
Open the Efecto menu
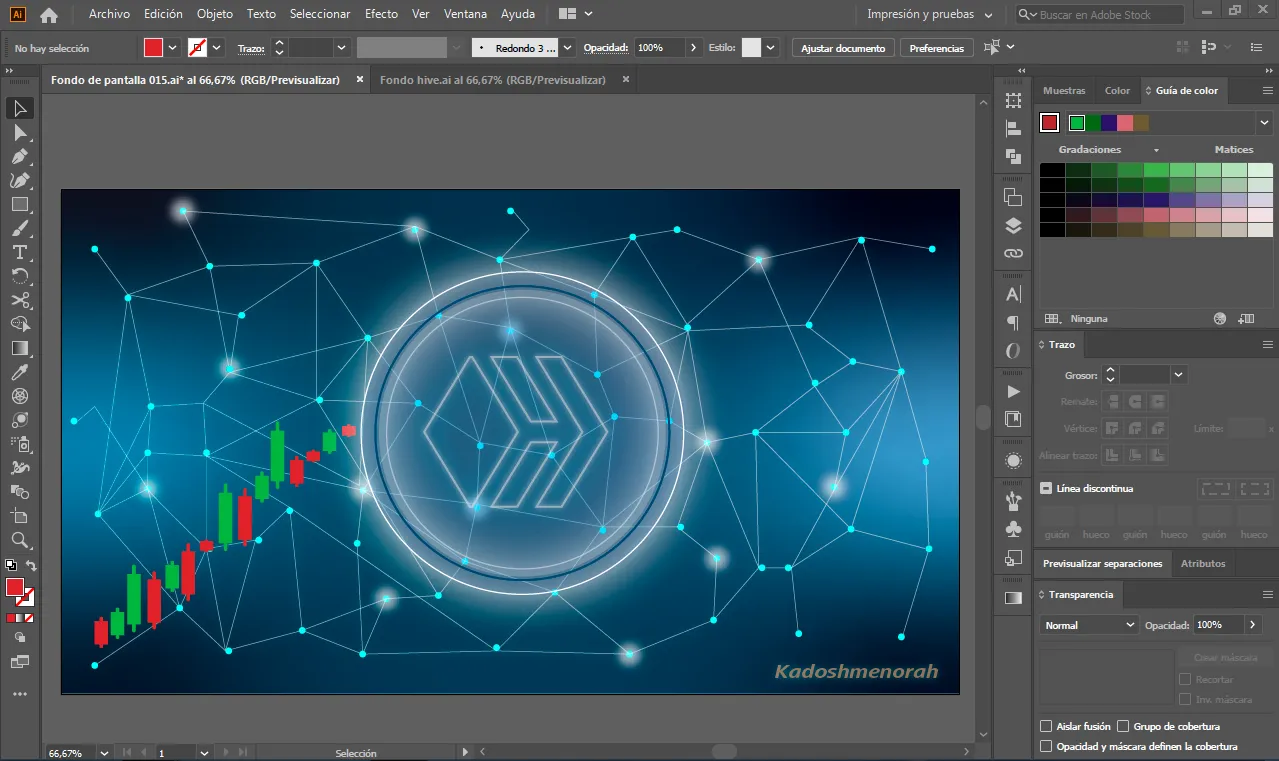381,15
